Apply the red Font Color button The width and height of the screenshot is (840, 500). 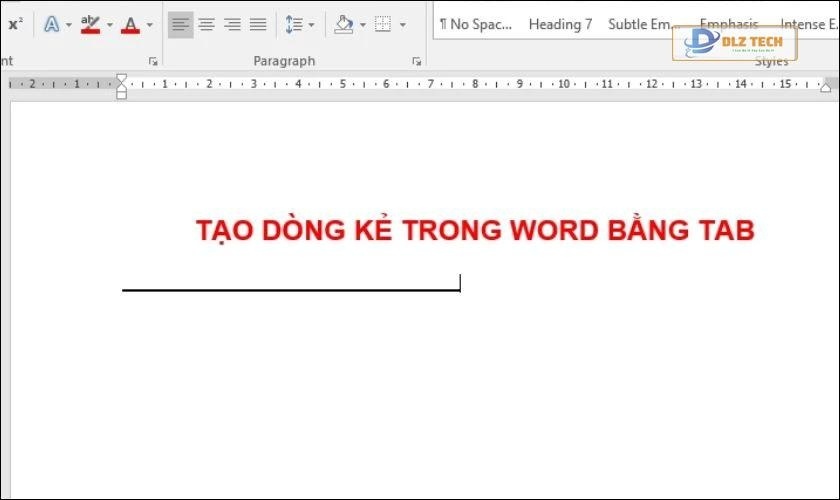130,24
